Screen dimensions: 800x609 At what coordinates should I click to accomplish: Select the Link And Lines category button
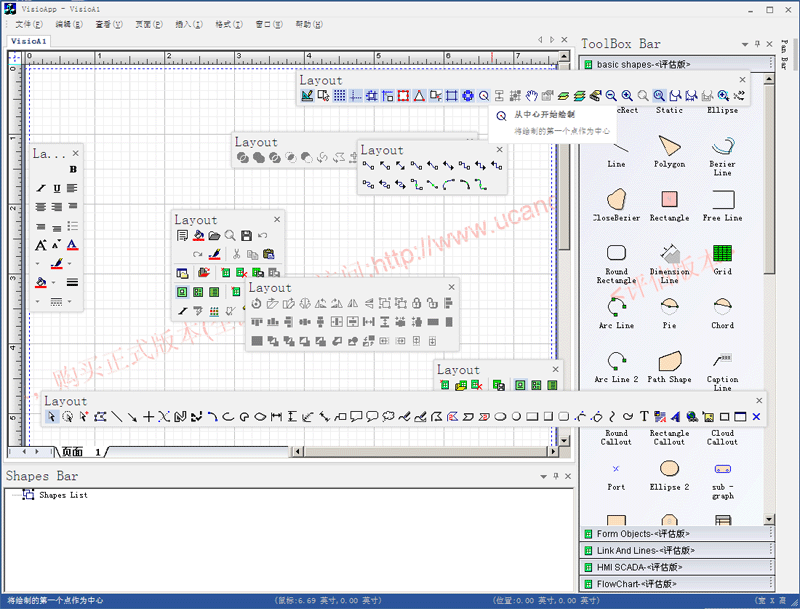(x=645, y=550)
